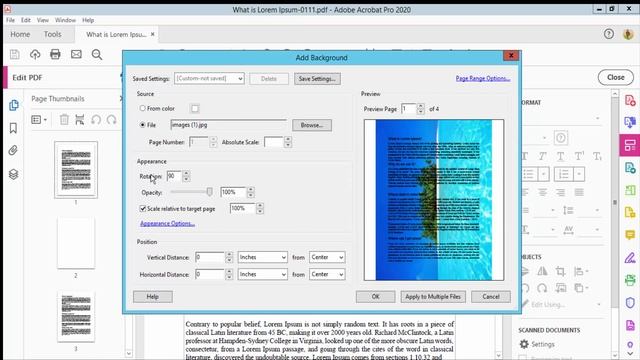Switch to the Tools tab
Image resolution: width=640 pixels, height=360 pixels.
[53, 34]
